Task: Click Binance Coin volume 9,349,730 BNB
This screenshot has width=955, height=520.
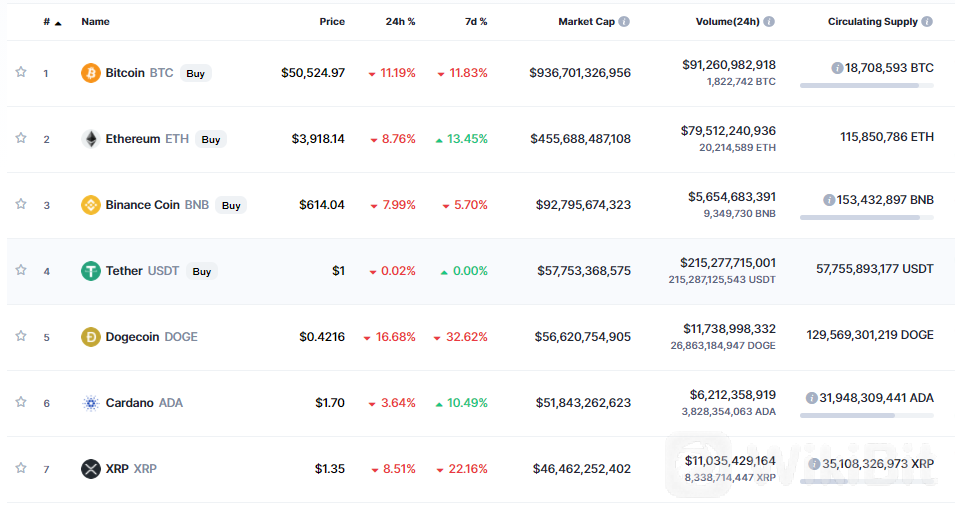Action: tap(739, 214)
